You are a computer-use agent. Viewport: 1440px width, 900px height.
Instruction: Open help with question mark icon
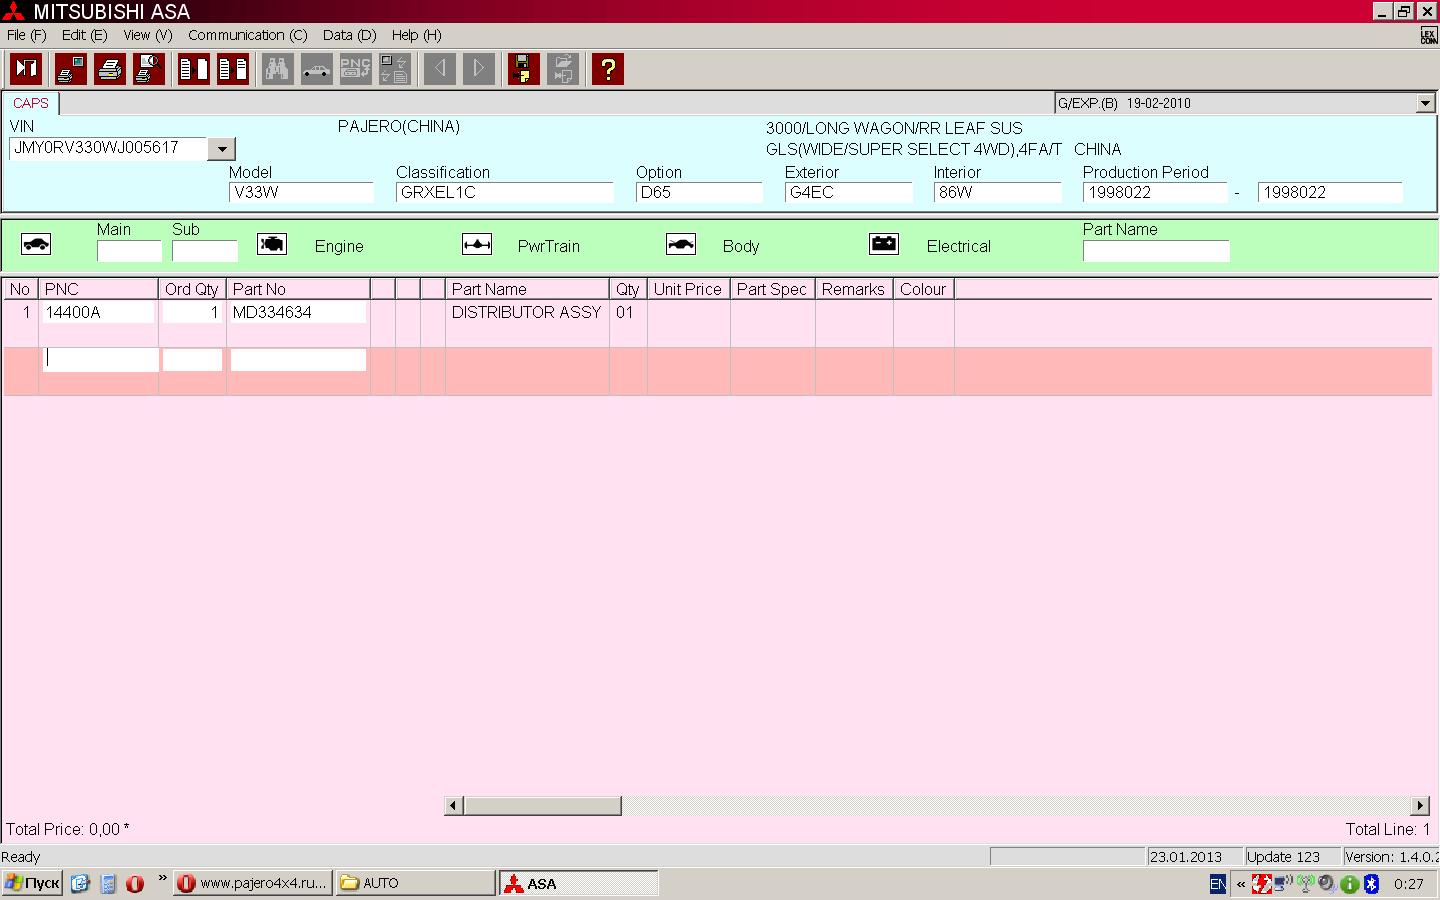pos(607,69)
